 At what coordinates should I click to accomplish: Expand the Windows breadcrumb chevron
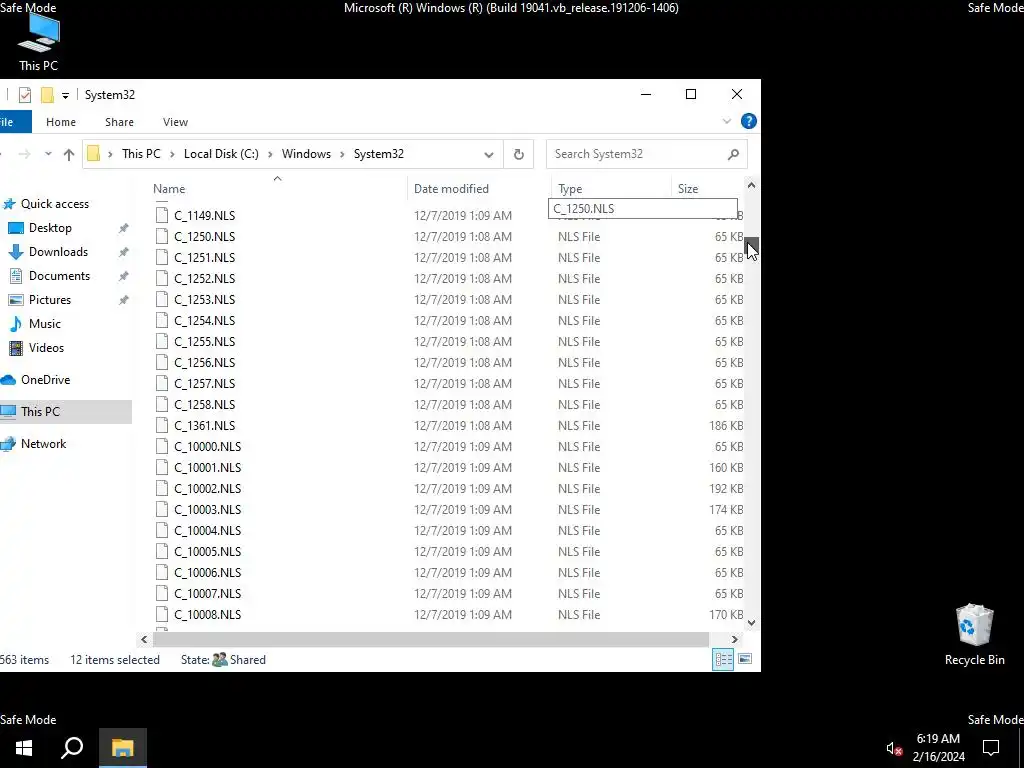(342, 154)
